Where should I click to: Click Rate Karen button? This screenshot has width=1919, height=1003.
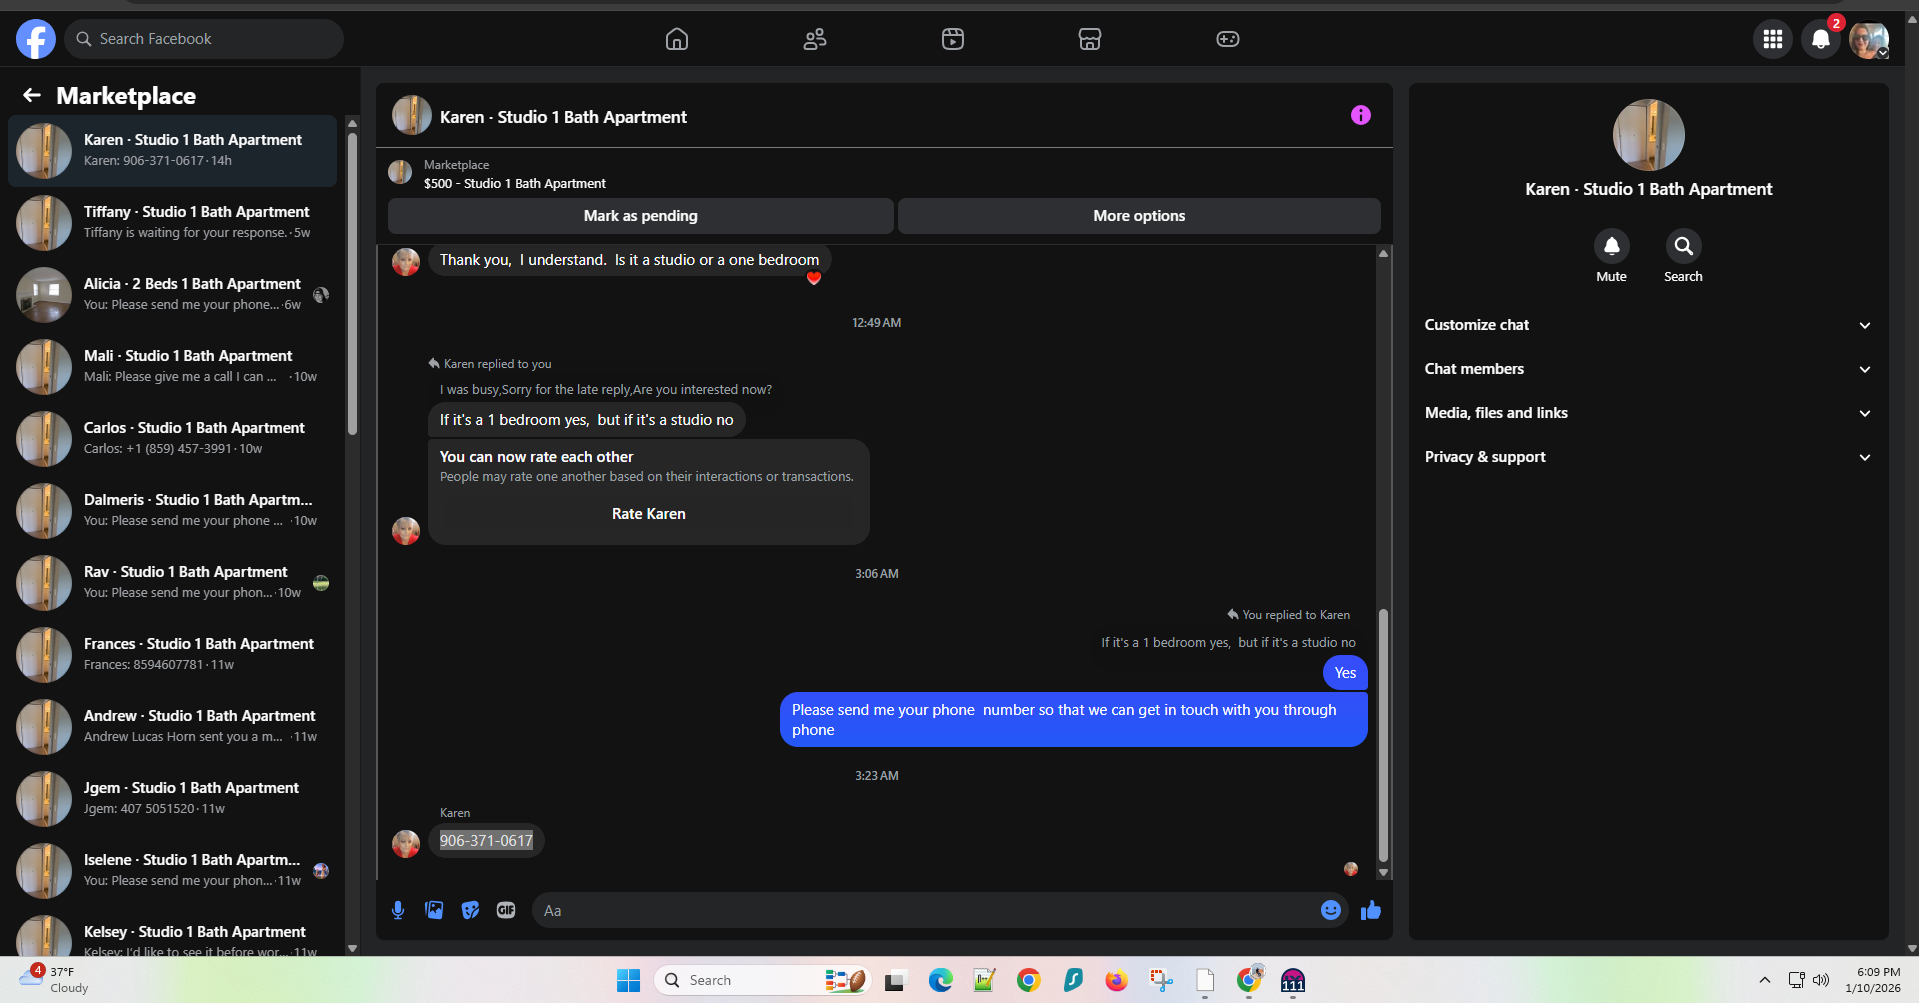(649, 514)
